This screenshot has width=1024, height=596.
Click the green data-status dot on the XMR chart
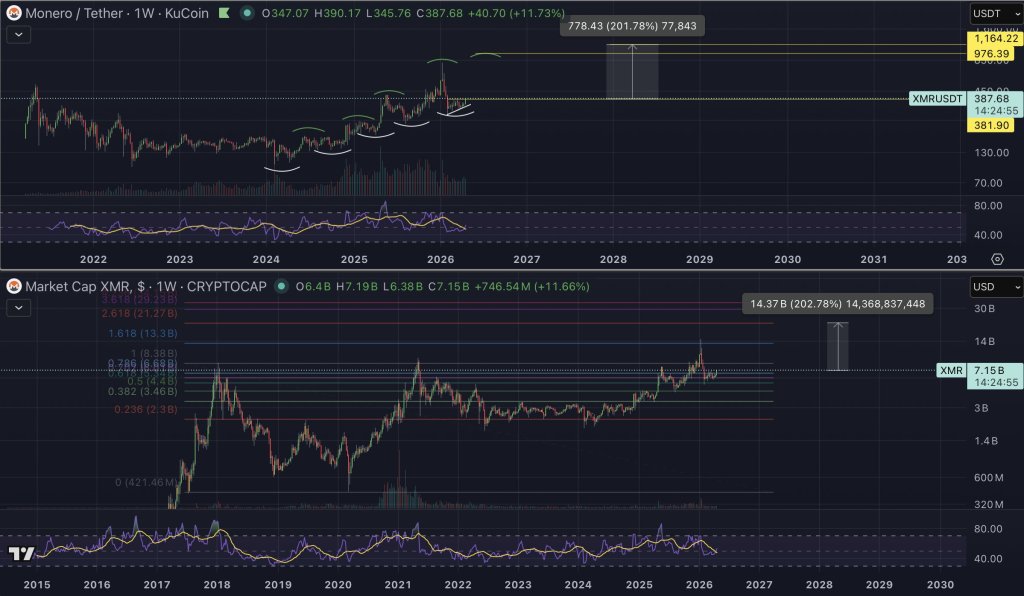click(x=245, y=14)
